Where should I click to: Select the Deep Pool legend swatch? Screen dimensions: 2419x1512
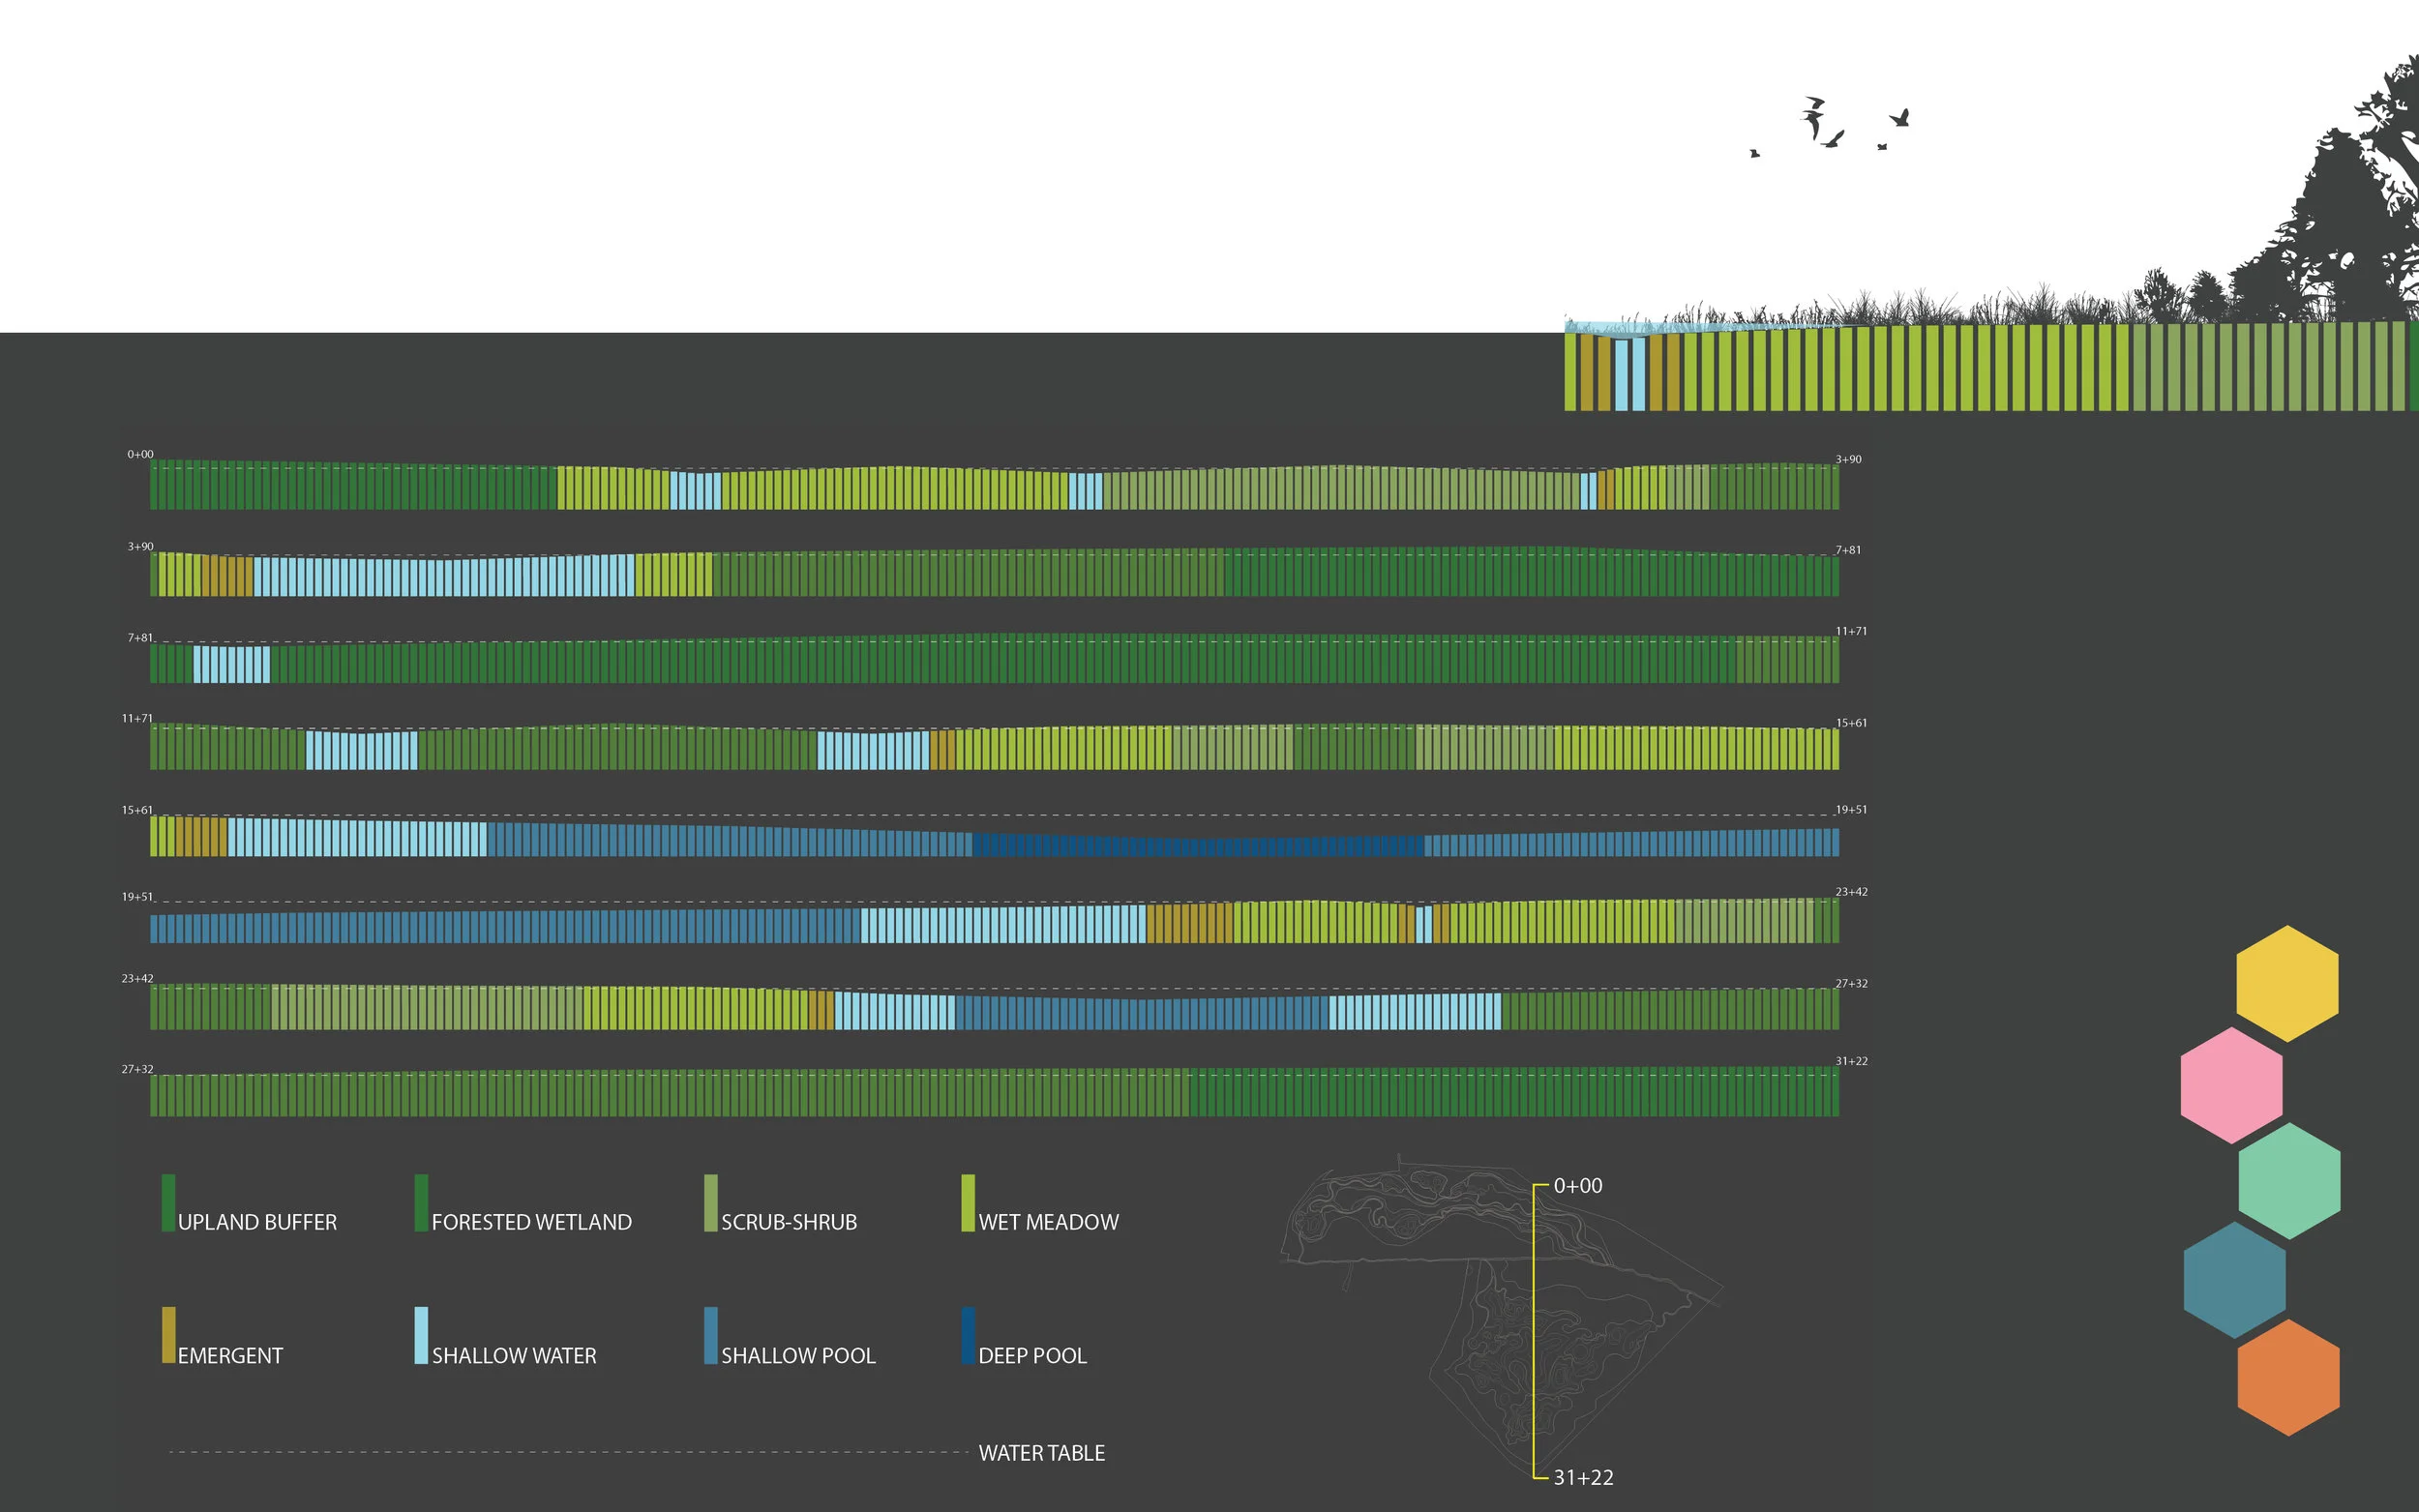pos(967,1334)
